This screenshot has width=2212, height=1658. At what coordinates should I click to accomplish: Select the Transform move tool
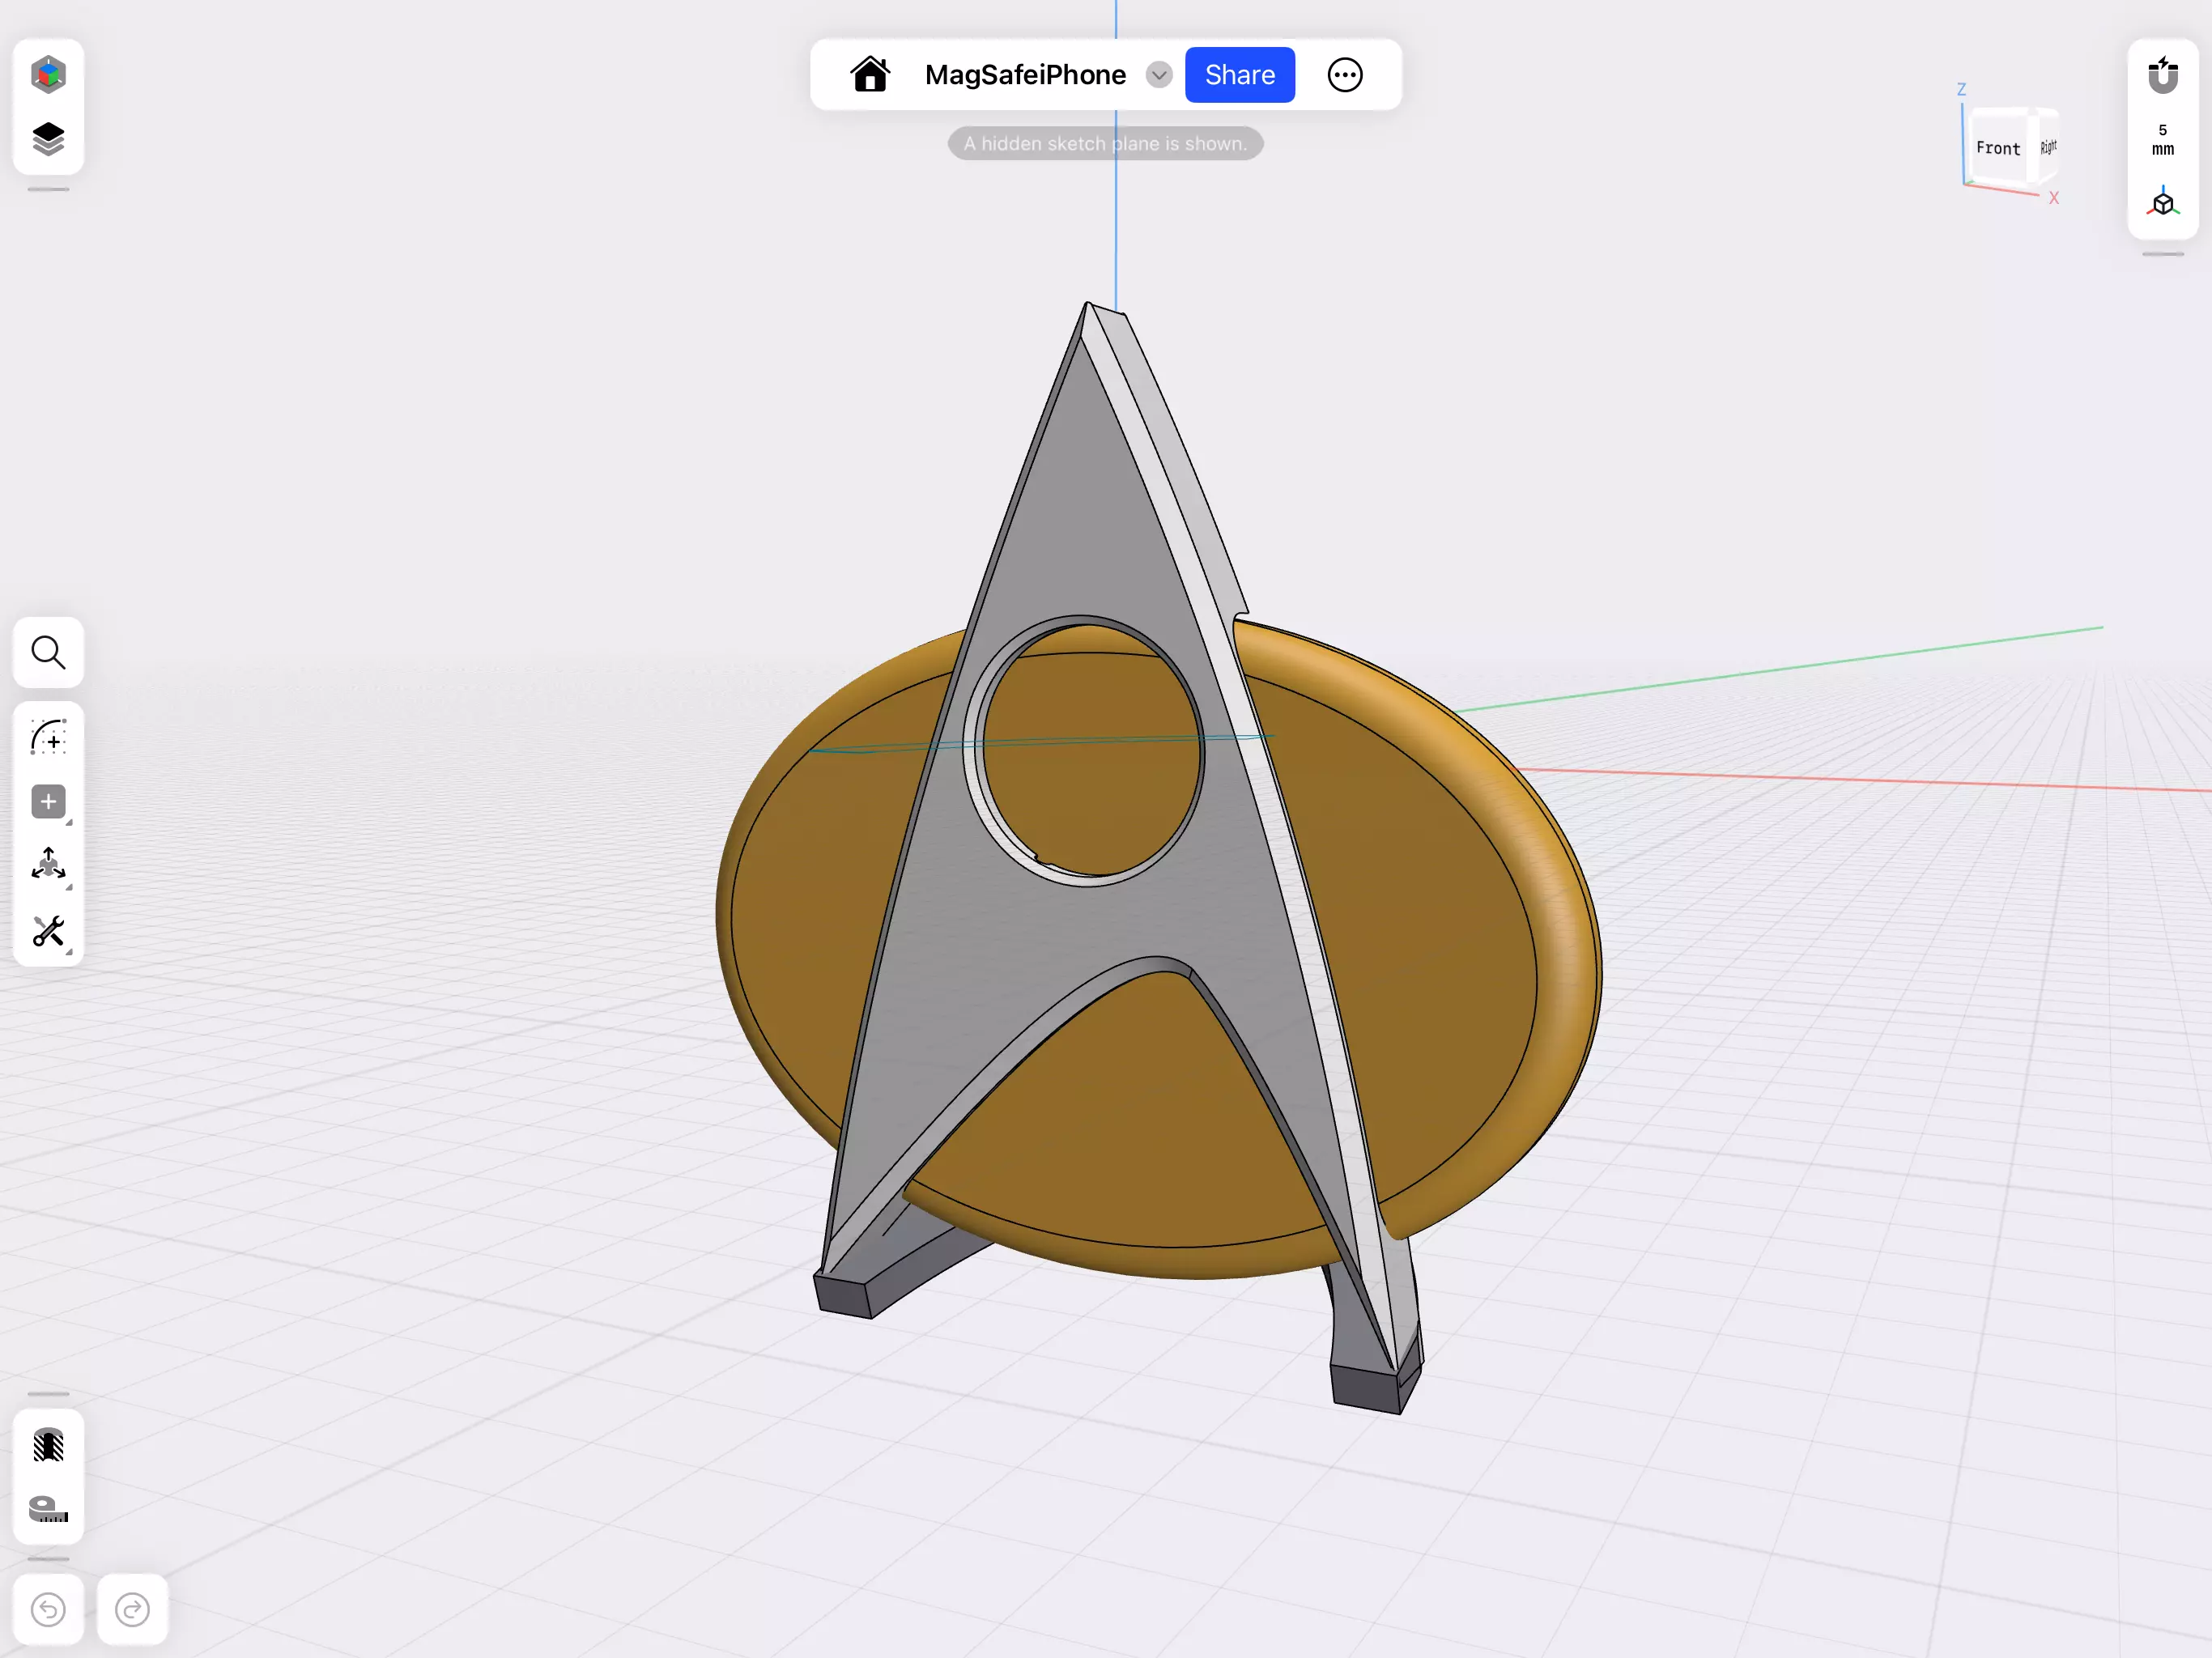point(48,865)
